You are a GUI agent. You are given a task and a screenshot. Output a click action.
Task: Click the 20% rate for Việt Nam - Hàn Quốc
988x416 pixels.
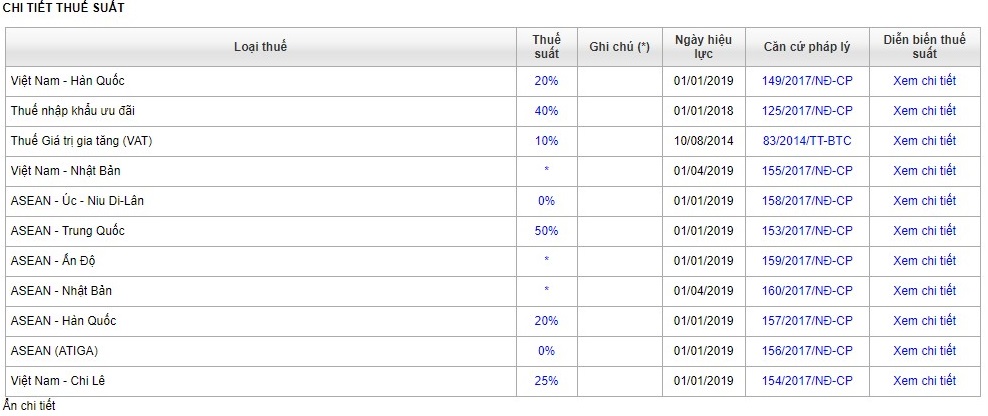coord(546,81)
